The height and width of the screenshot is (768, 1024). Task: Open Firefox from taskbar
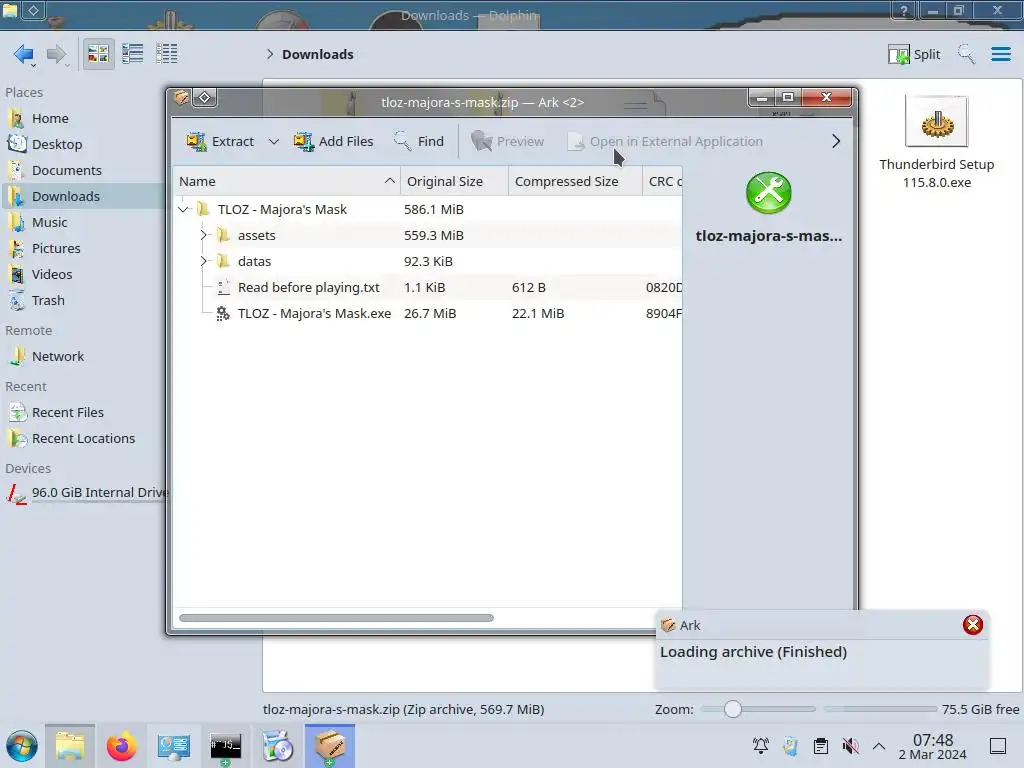[121, 746]
